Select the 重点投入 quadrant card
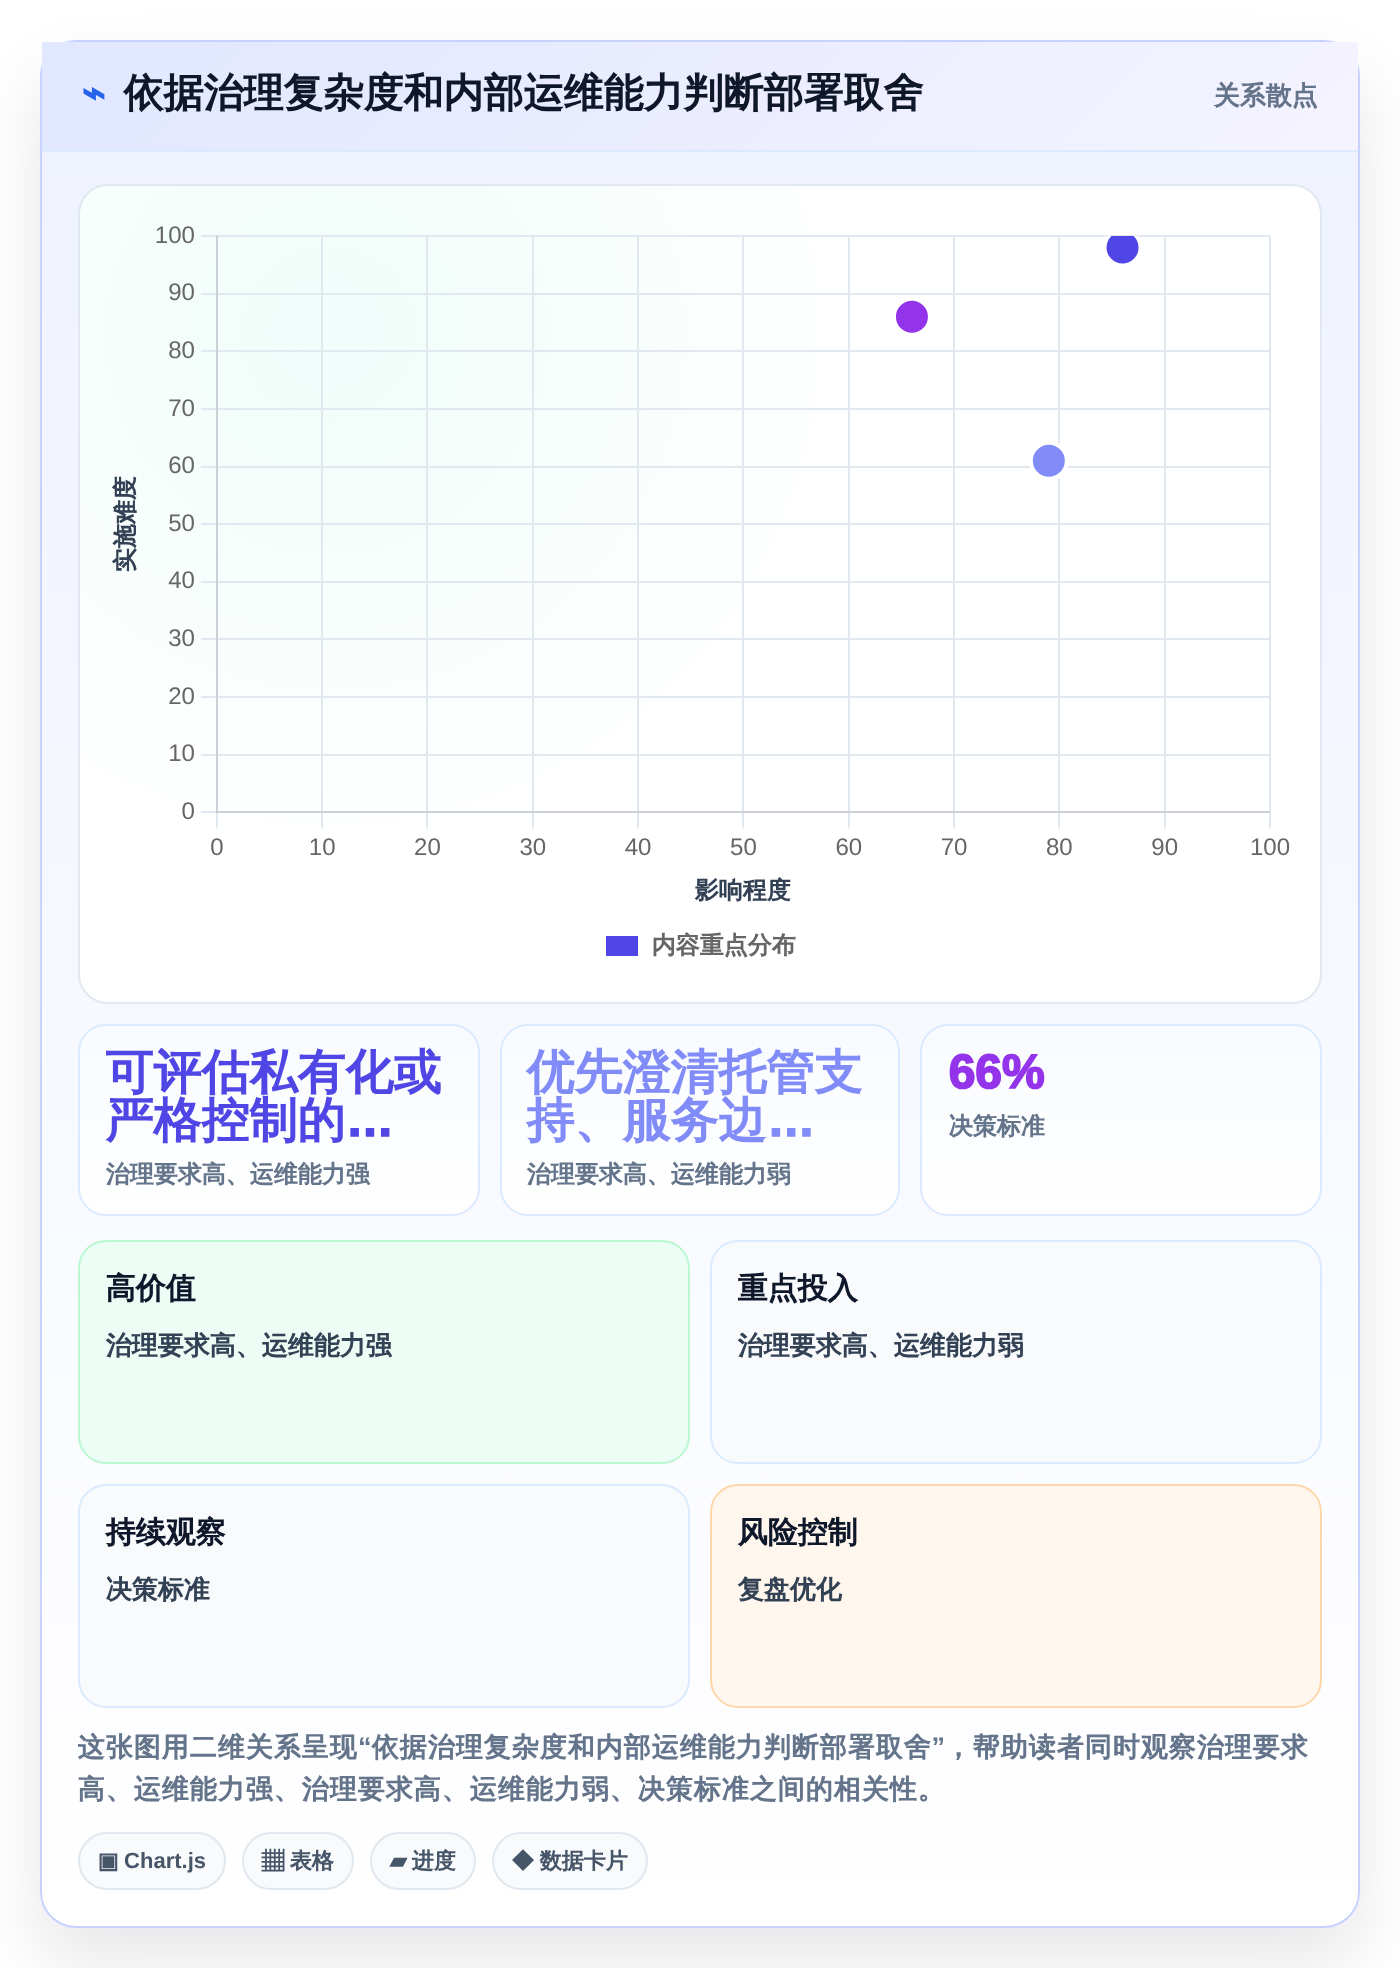 pos(1016,1352)
